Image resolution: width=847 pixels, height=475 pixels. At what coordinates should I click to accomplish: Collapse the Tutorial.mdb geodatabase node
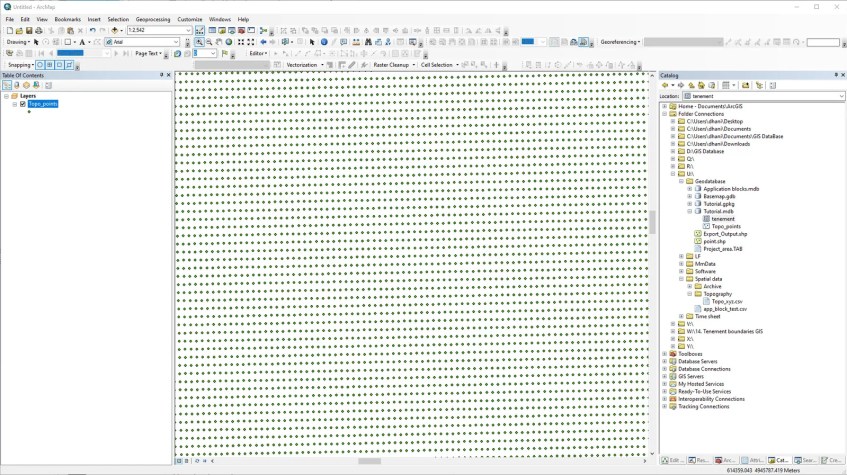coord(689,212)
